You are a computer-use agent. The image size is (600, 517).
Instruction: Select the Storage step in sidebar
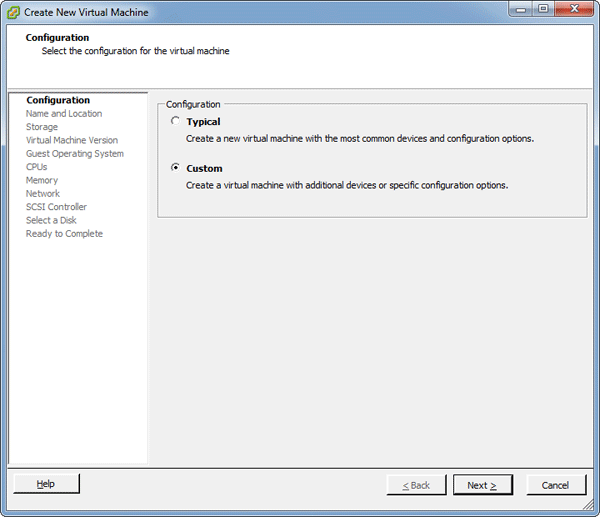42,127
